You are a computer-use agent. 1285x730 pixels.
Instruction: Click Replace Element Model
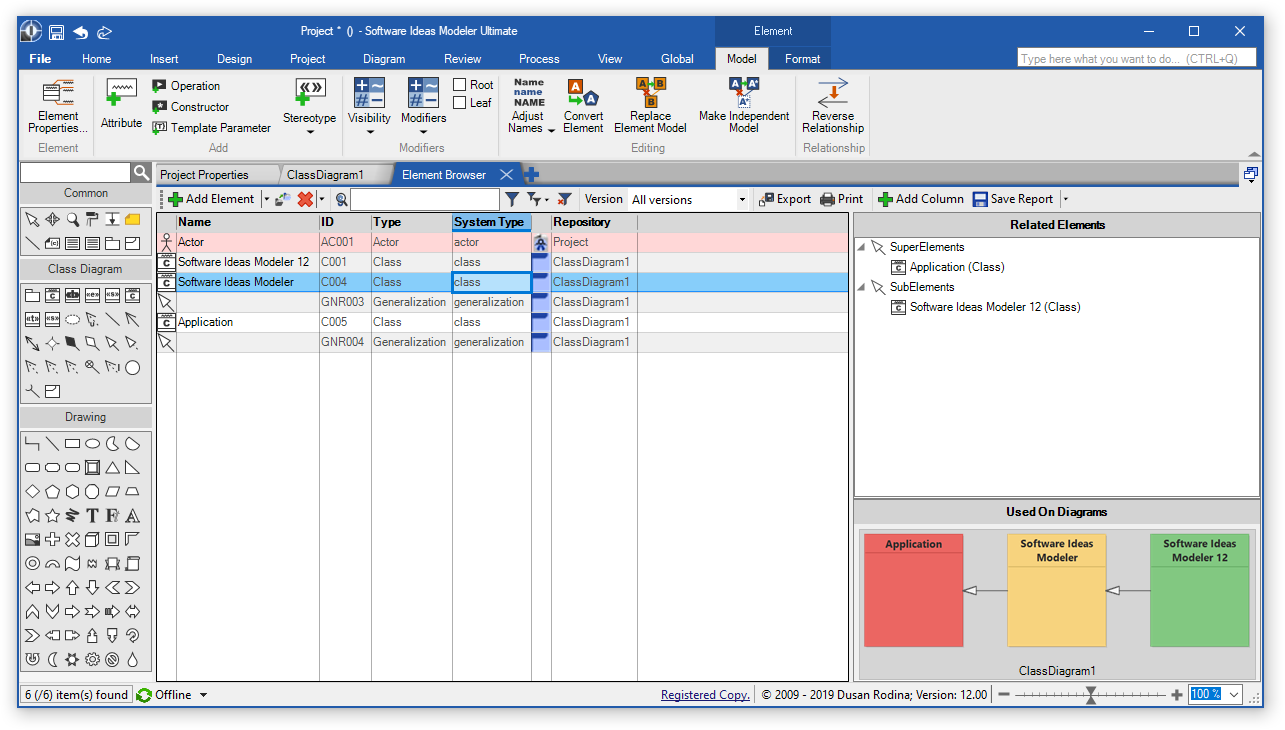650,107
